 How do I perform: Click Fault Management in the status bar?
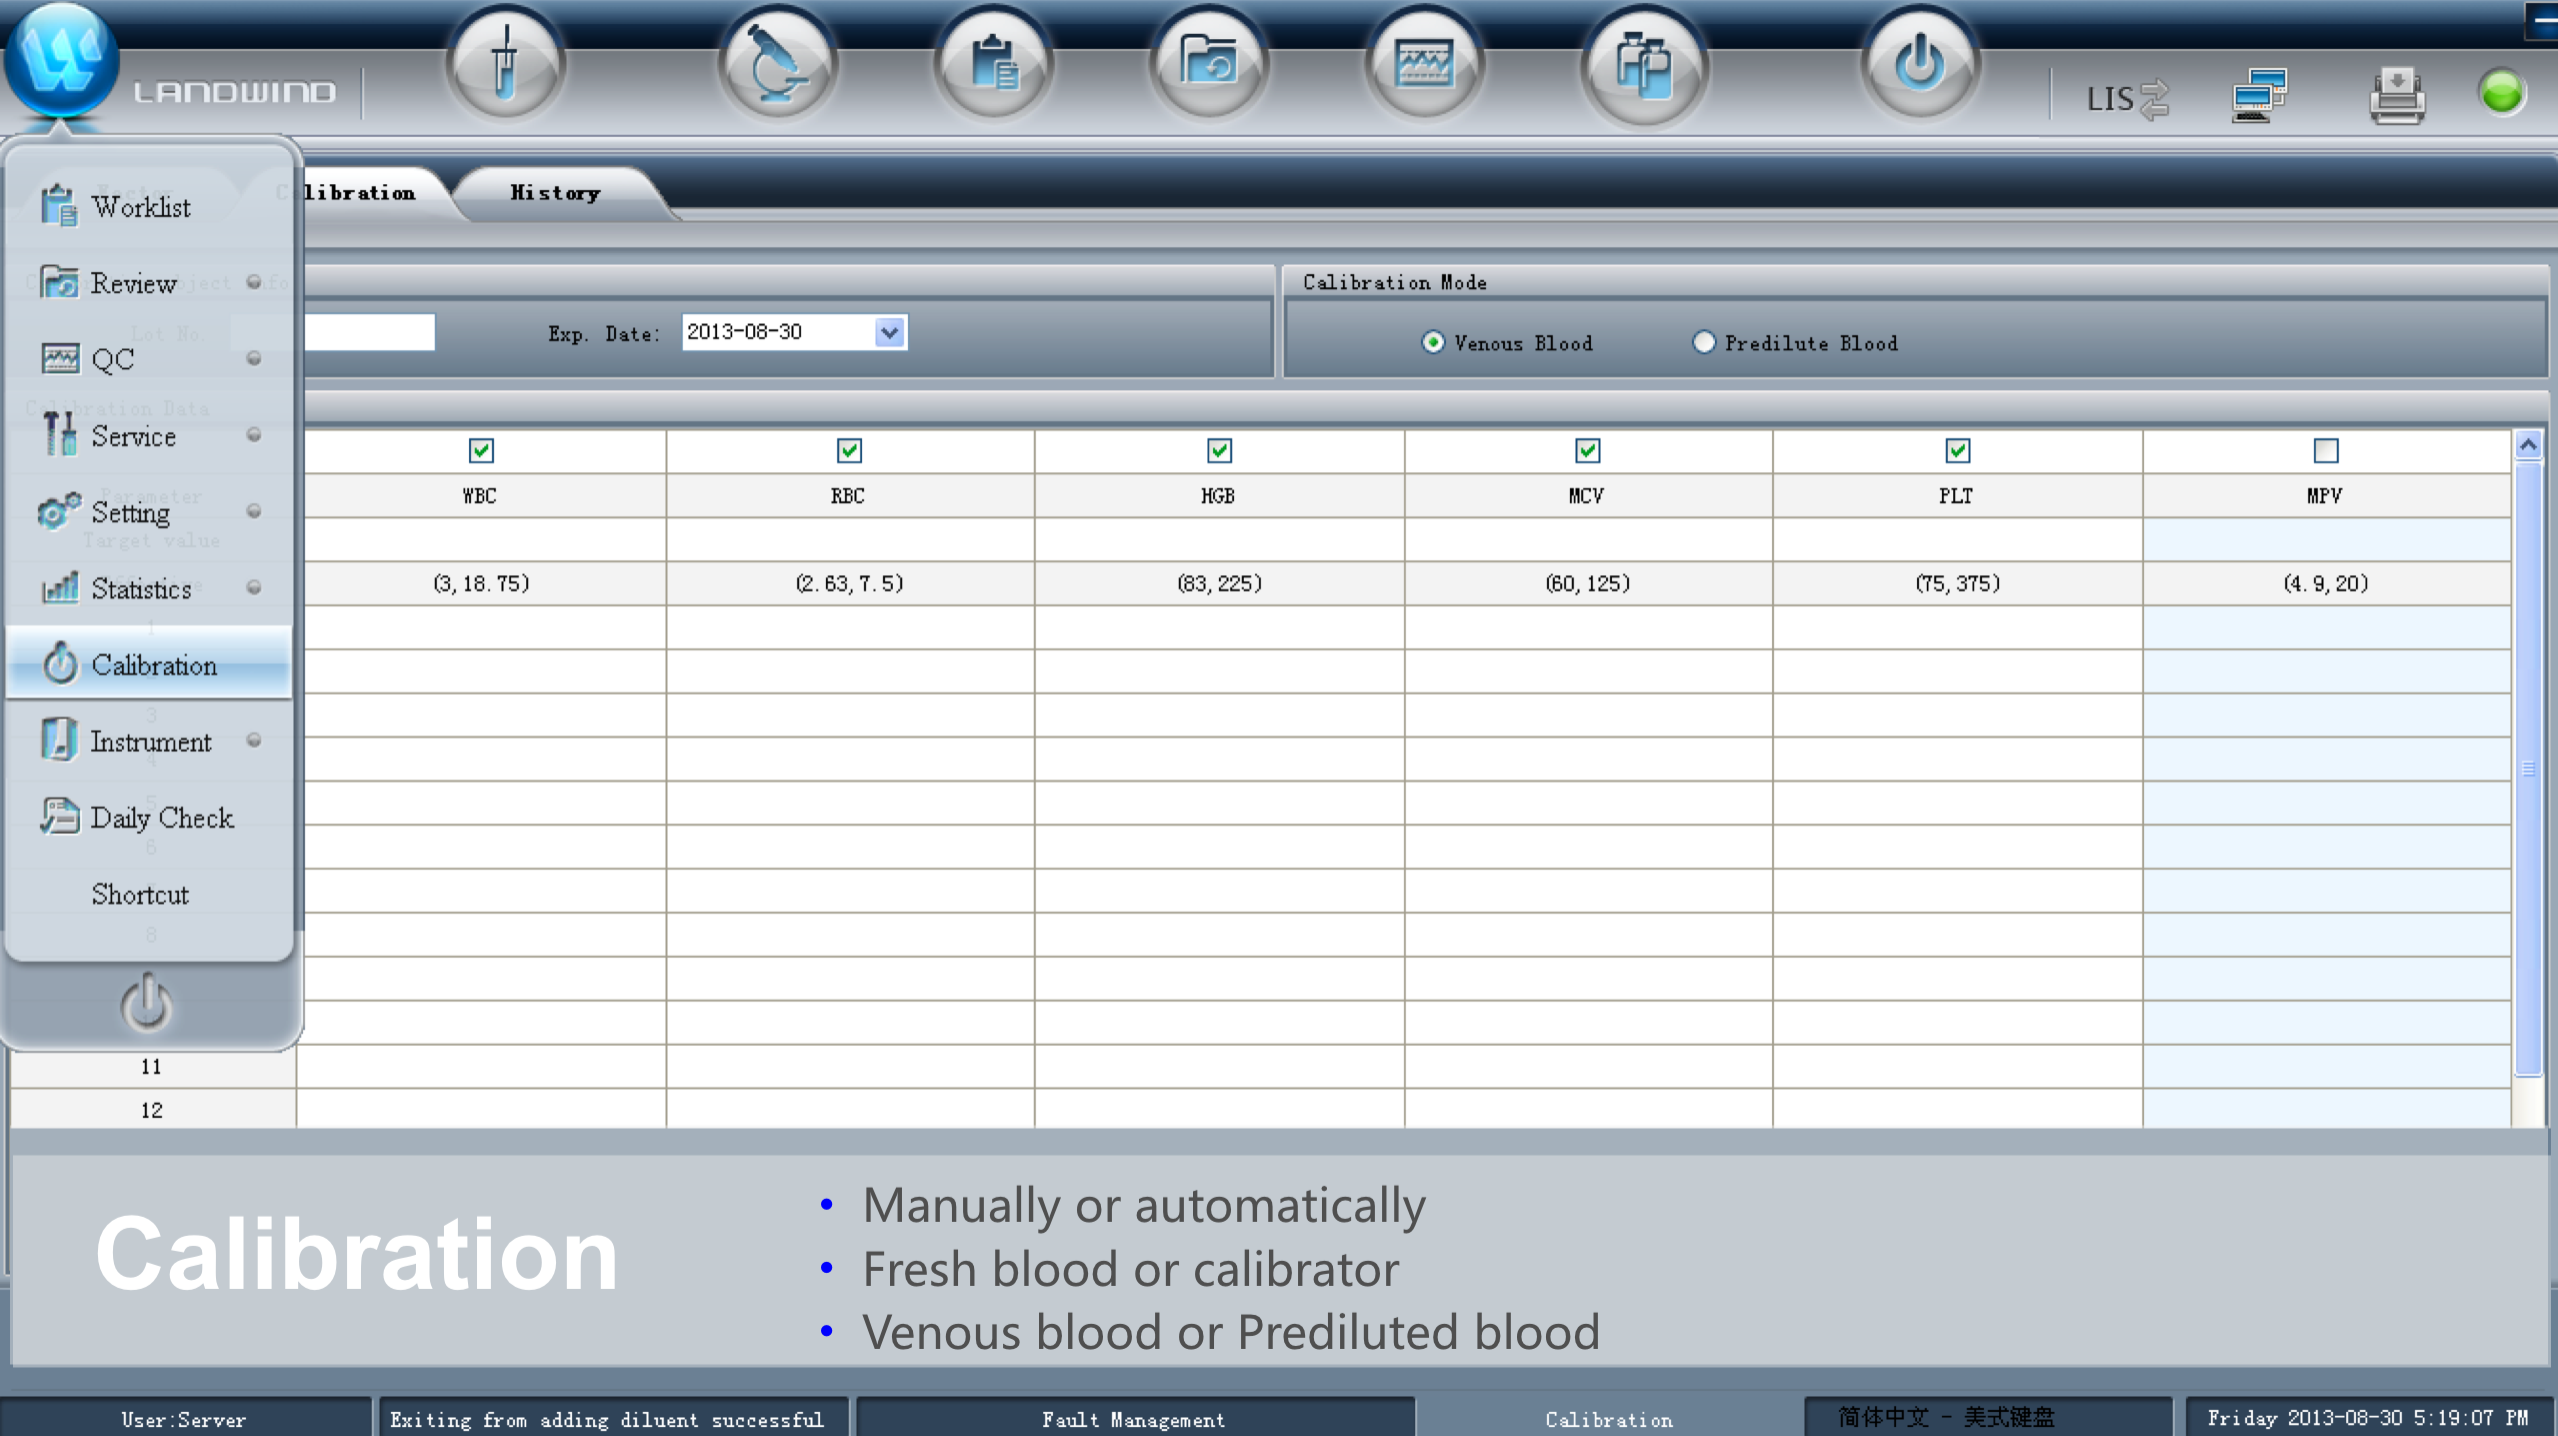pos(1133,1418)
